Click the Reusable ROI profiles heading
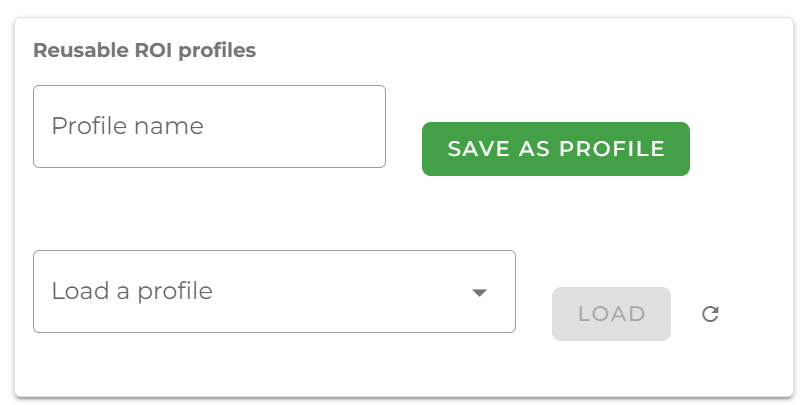Screen dimensions: 804x405 [145, 51]
